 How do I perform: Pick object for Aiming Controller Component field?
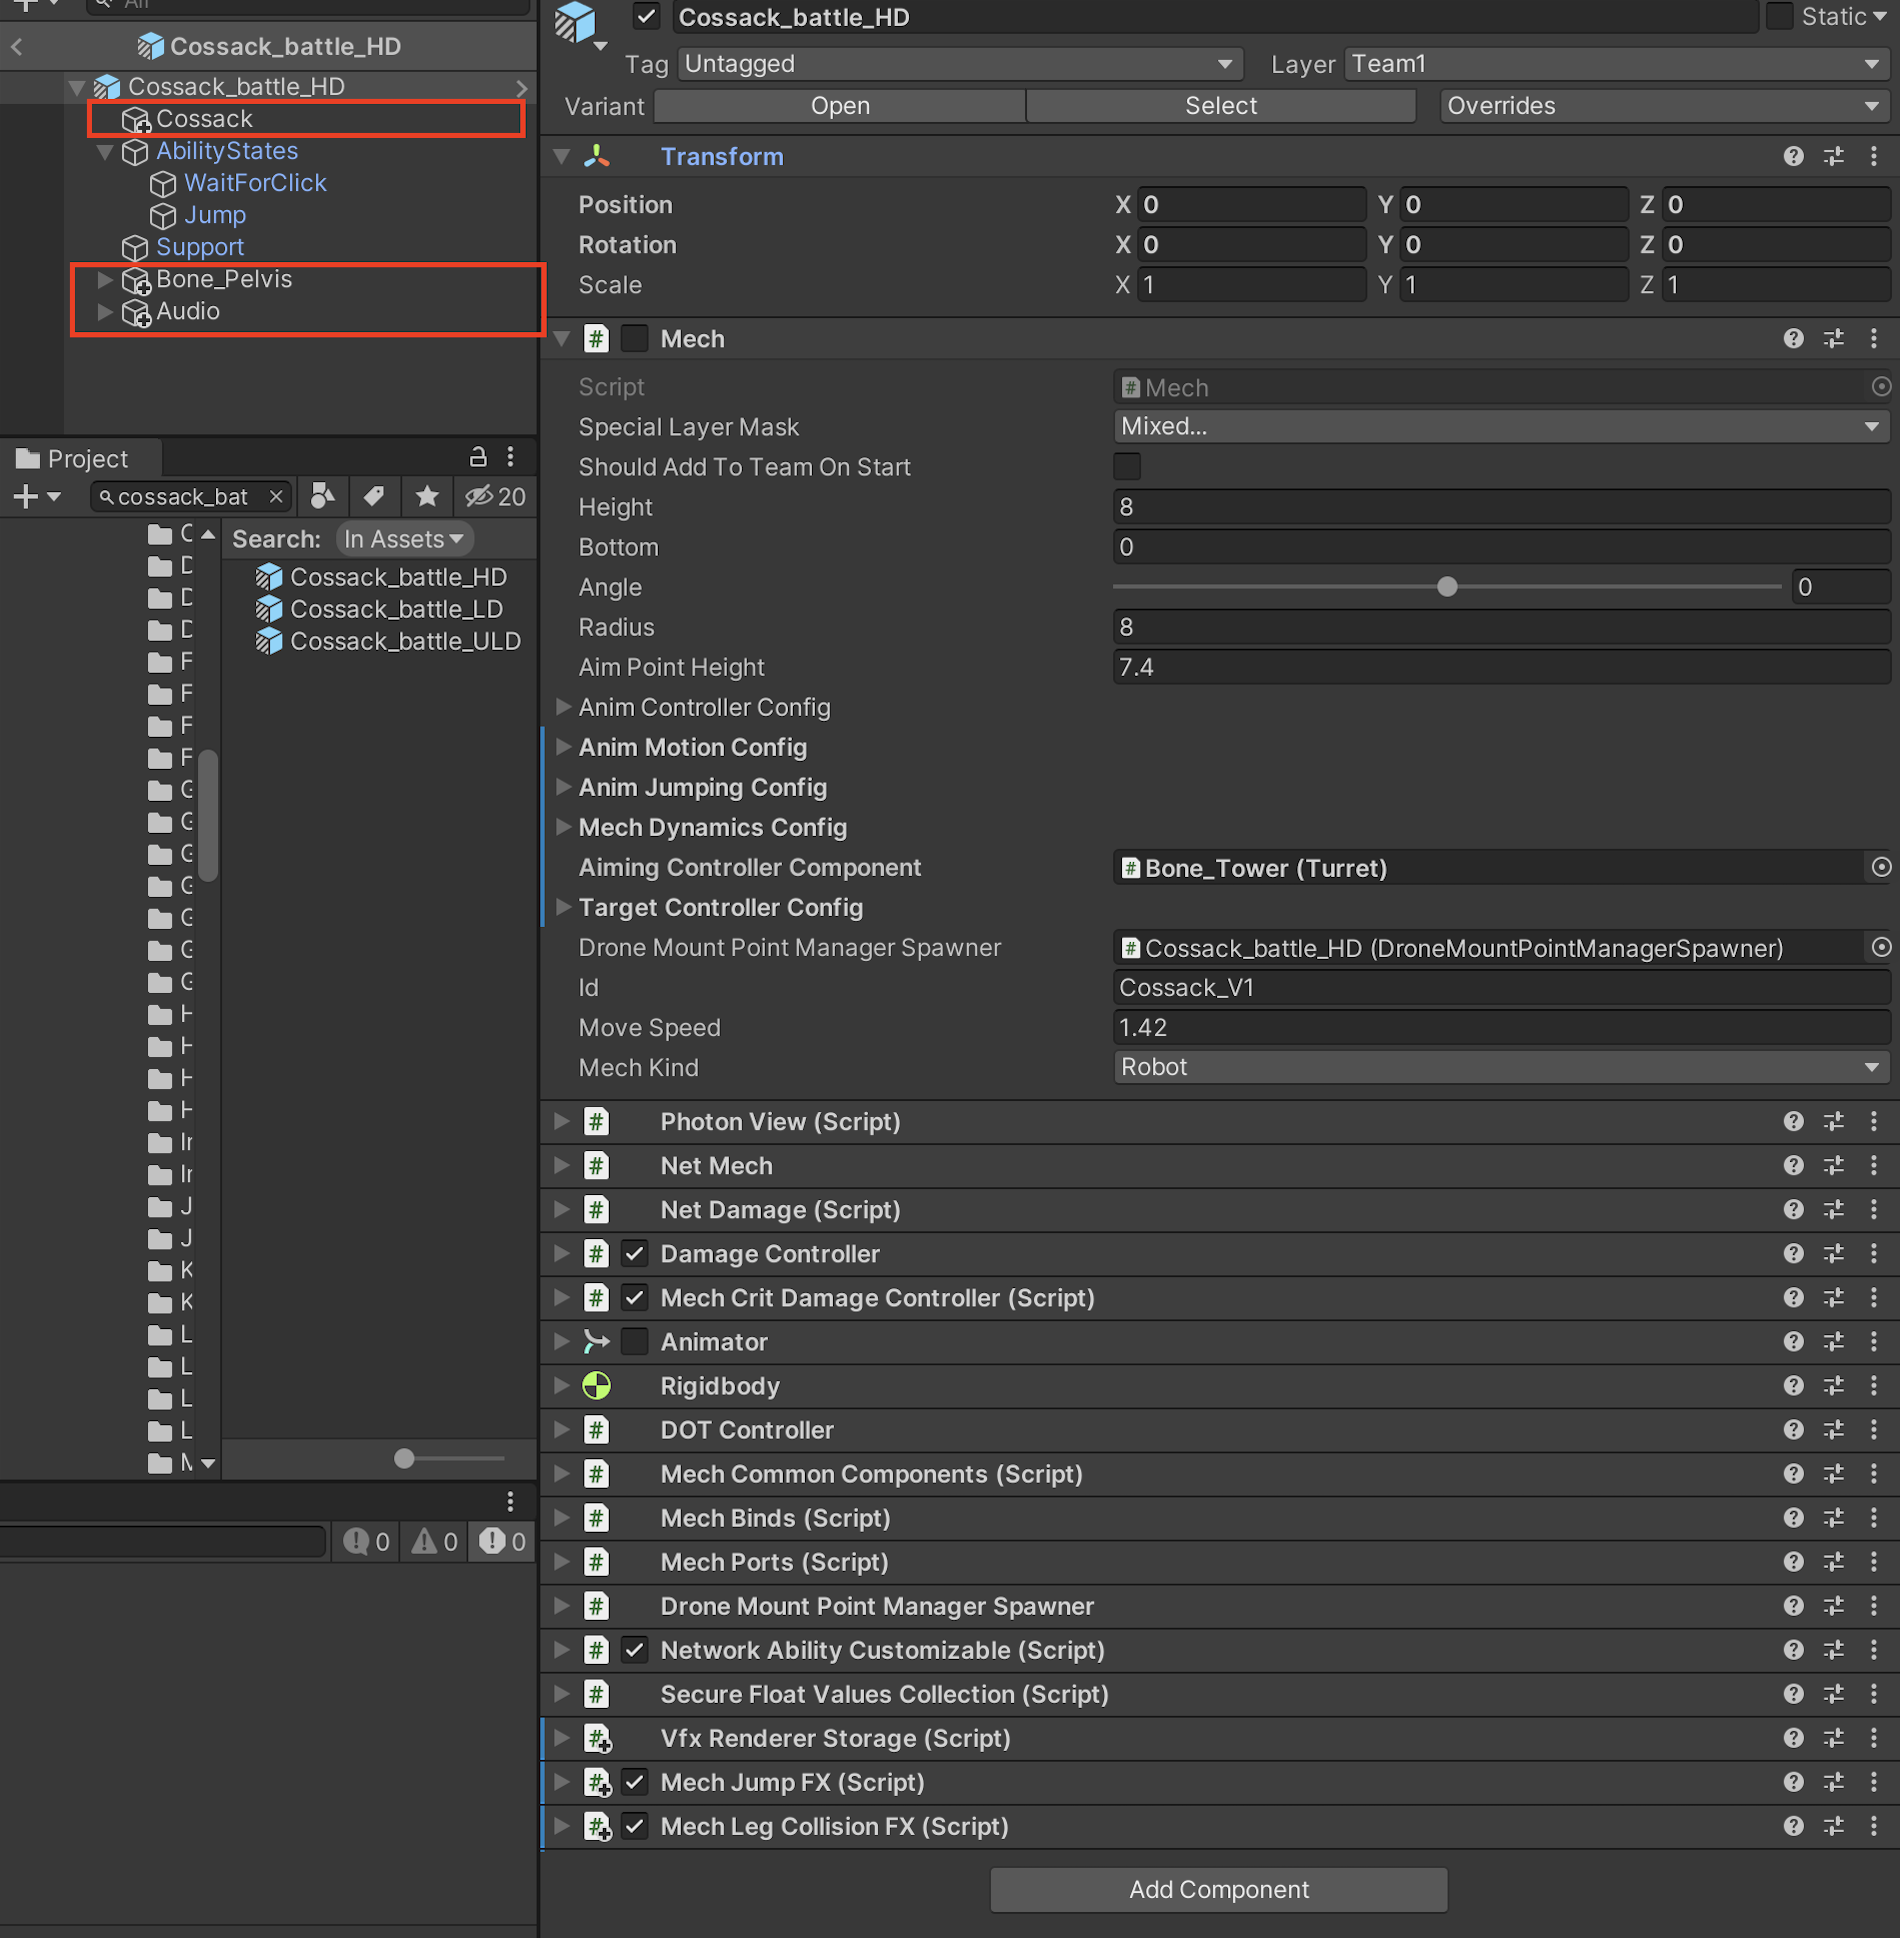(1880, 868)
